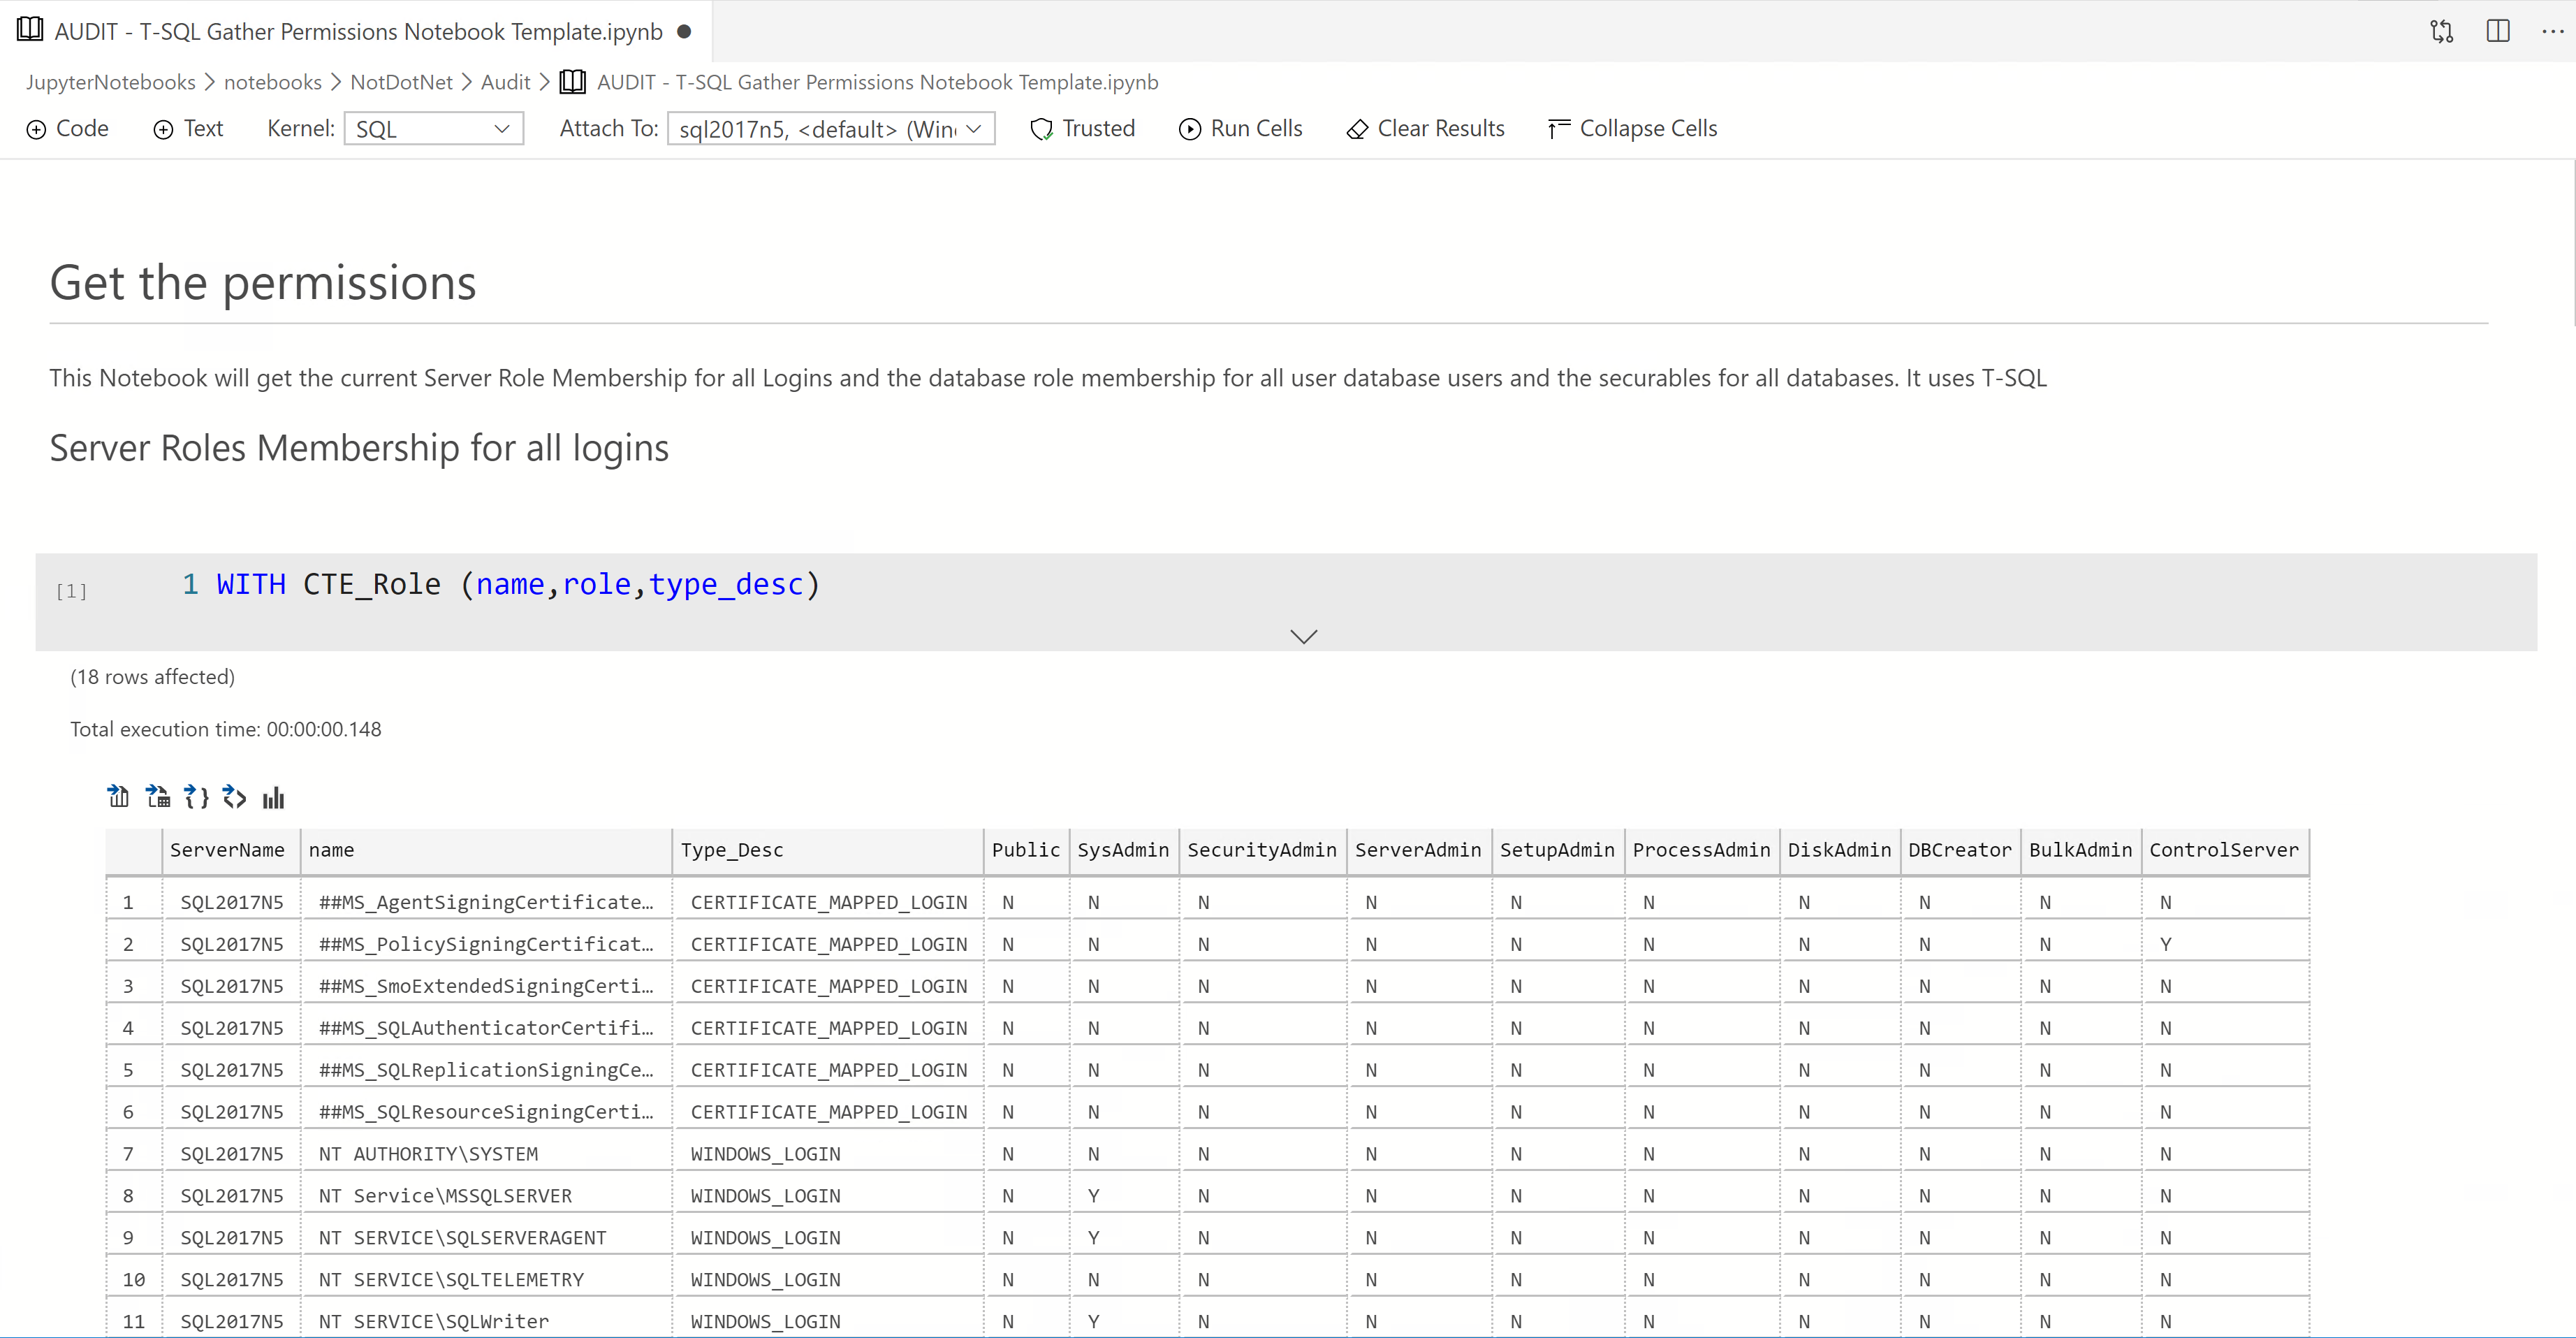Expand the collapsed code cell chevron
Image resolution: width=2576 pixels, height=1338 pixels.
1303,636
